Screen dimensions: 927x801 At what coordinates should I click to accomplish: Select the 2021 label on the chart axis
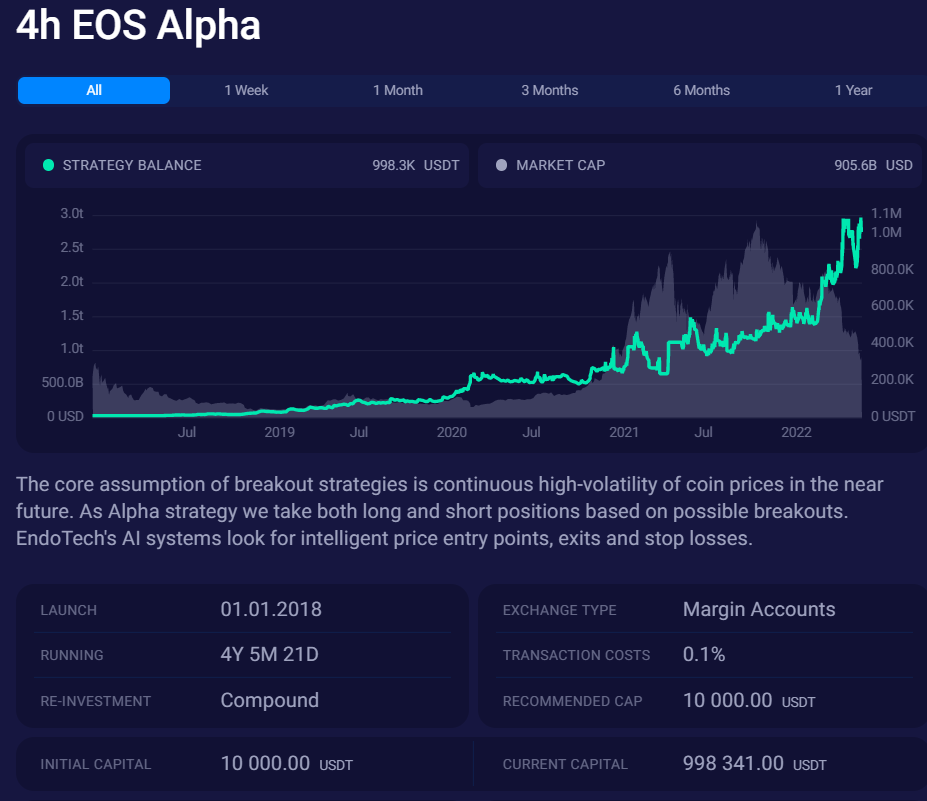(624, 432)
